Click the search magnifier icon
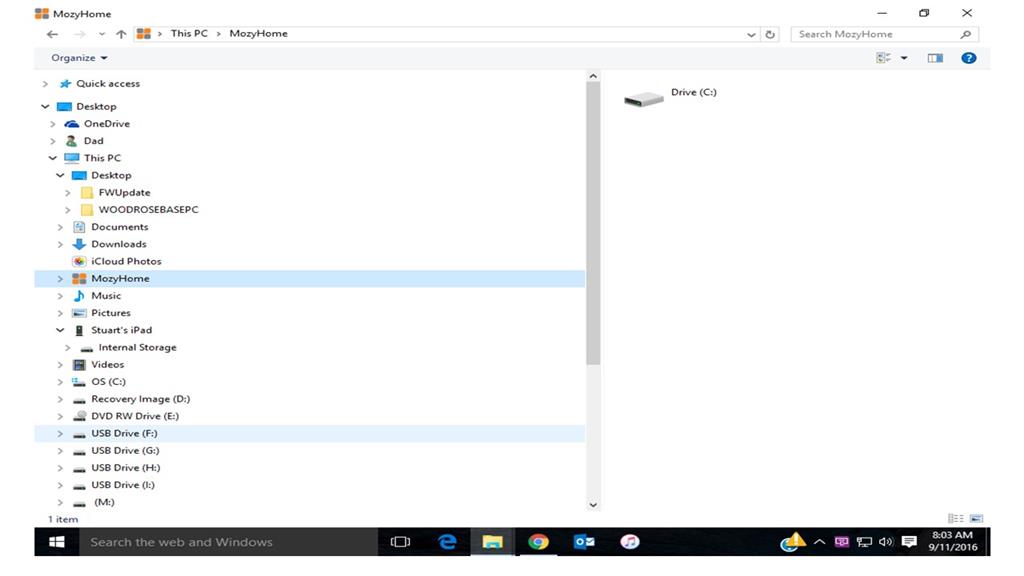The height and width of the screenshot is (576, 1024). click(x=966, y=34)
